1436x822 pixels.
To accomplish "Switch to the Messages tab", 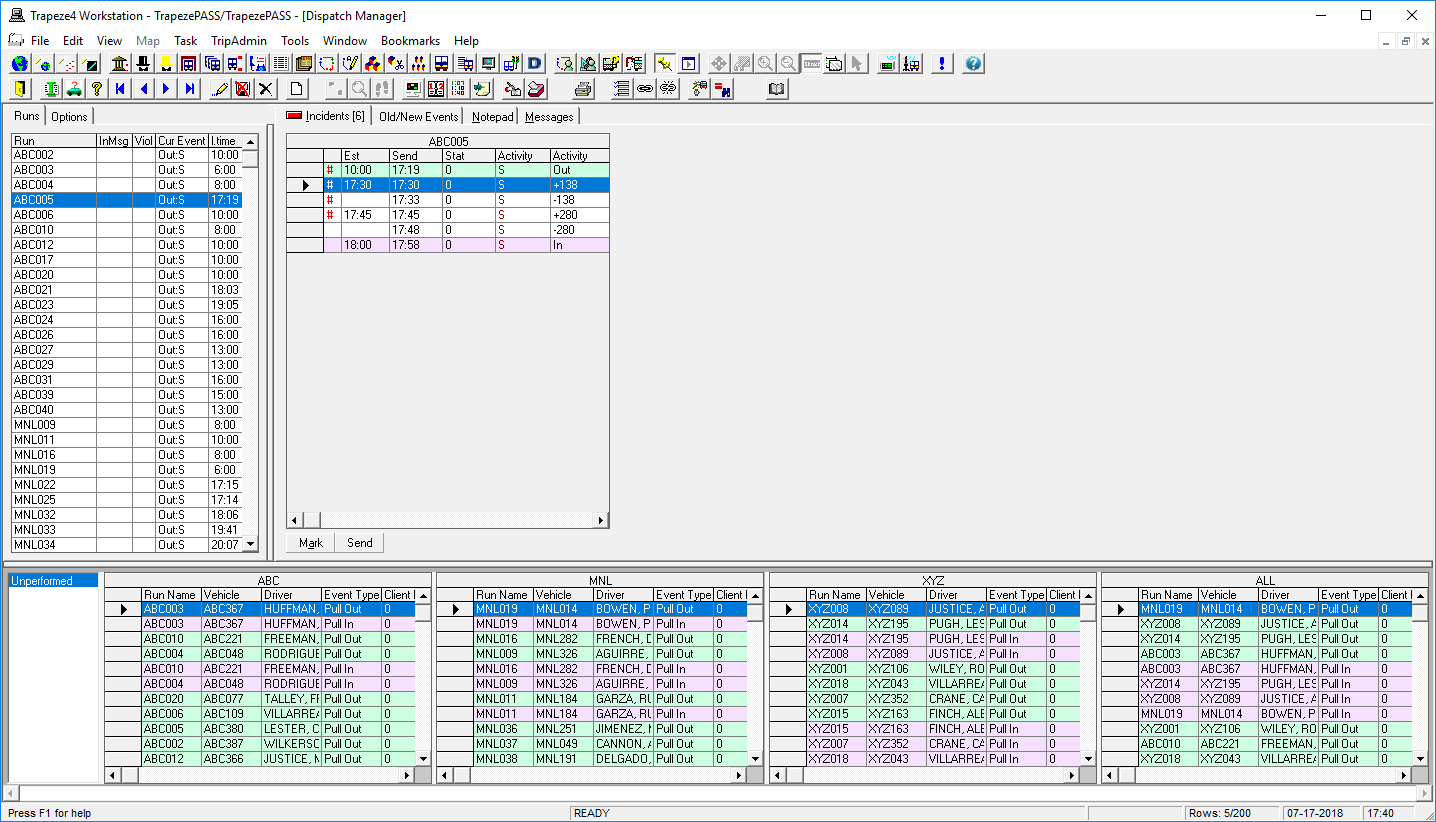I will coord(549,116).
